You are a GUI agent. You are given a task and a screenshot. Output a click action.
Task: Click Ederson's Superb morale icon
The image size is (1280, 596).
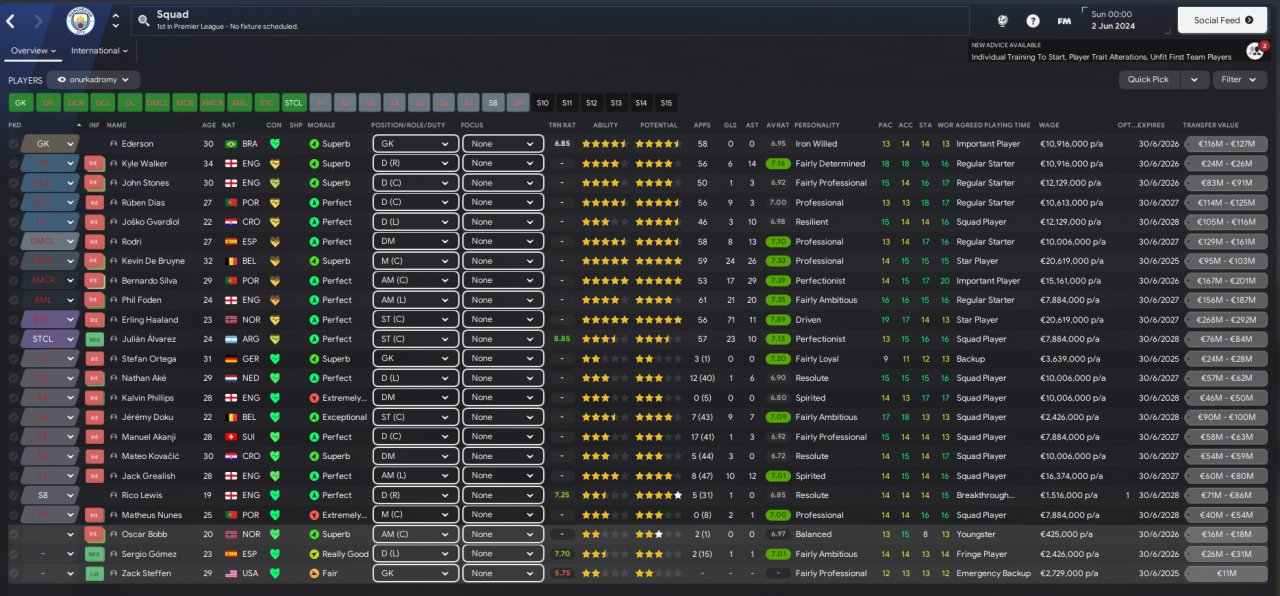click(x=314, y=144)
